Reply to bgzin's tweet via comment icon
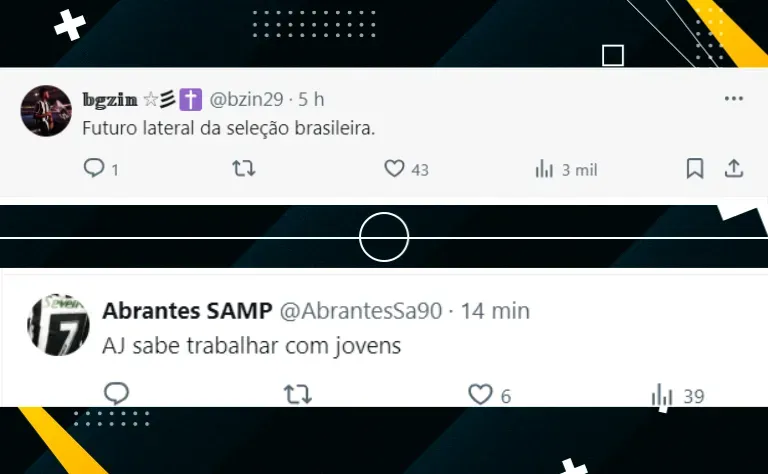Viewport: 768px width, 474px height. click(x=94, y=168)
